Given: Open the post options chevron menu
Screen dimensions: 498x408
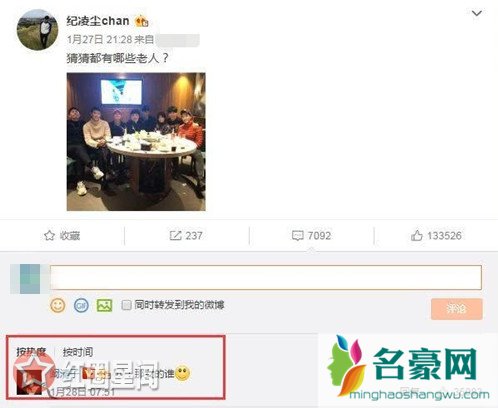Looking at the screenshot, I should [x=477, y=13].
